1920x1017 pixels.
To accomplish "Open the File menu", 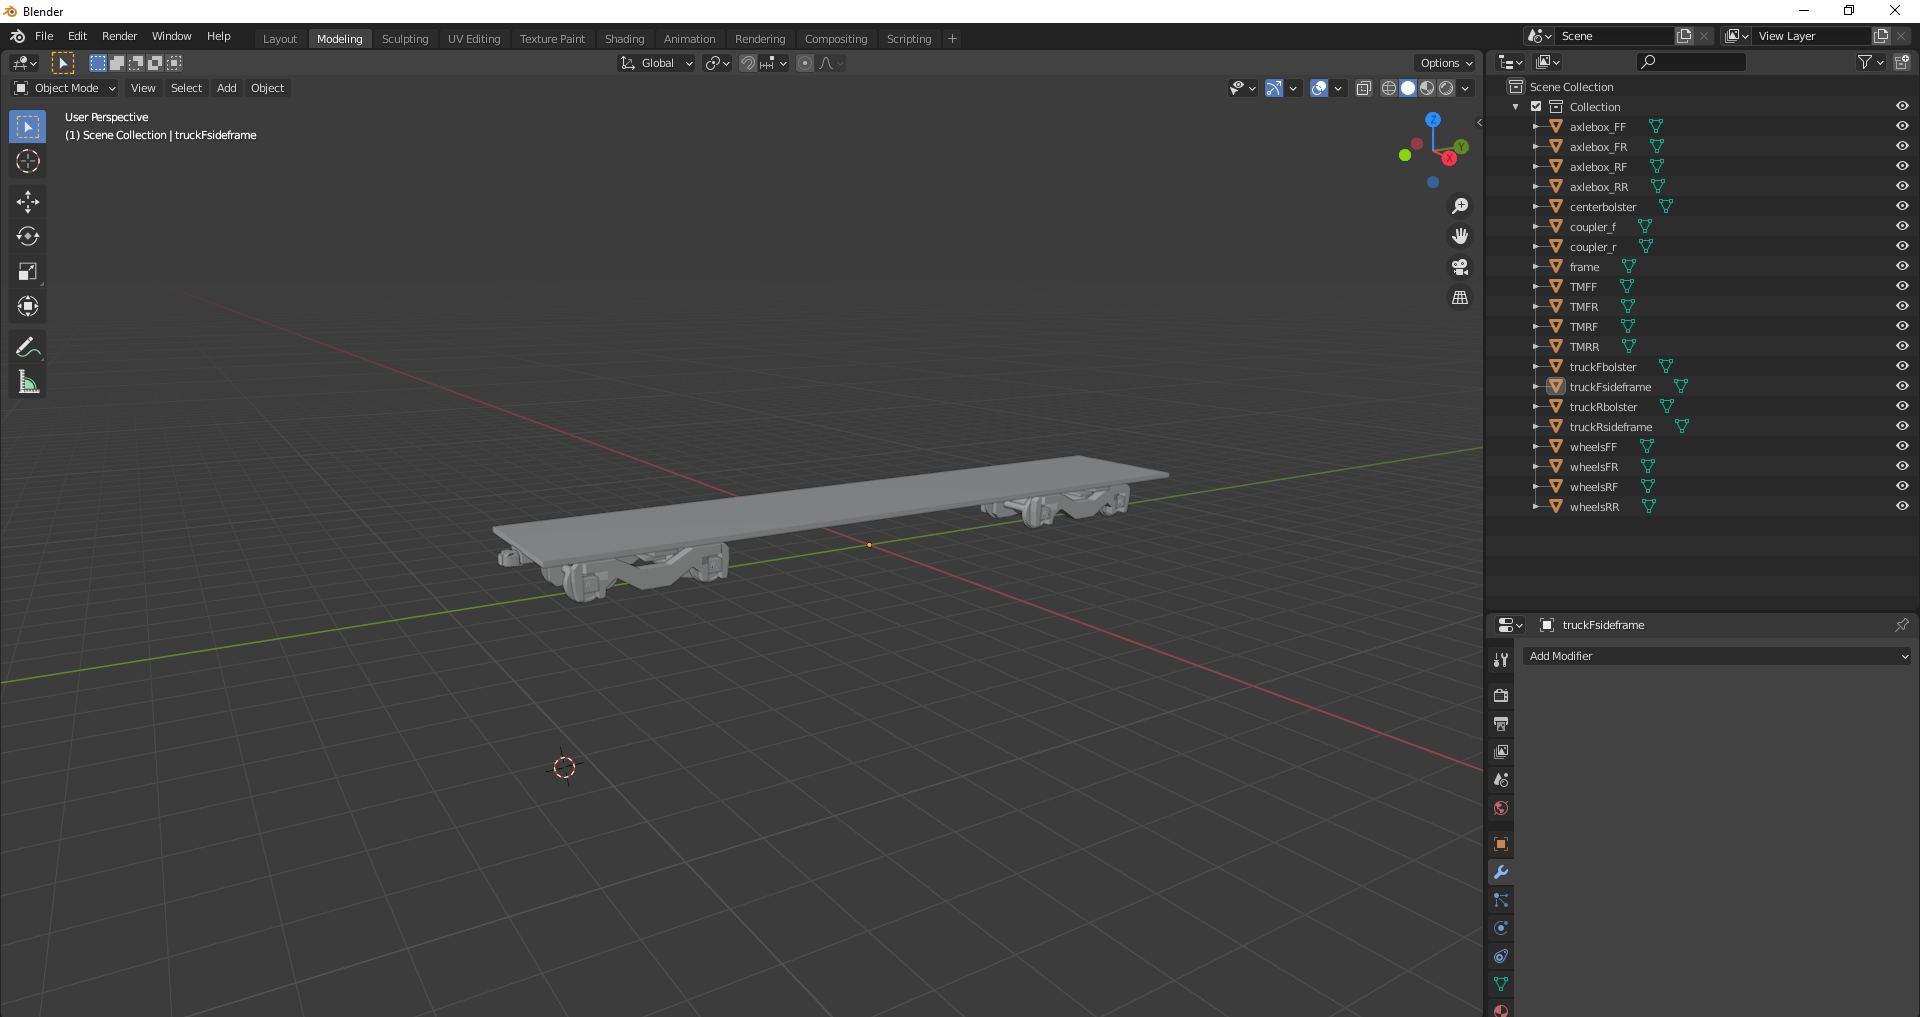I will pos(44,36).
